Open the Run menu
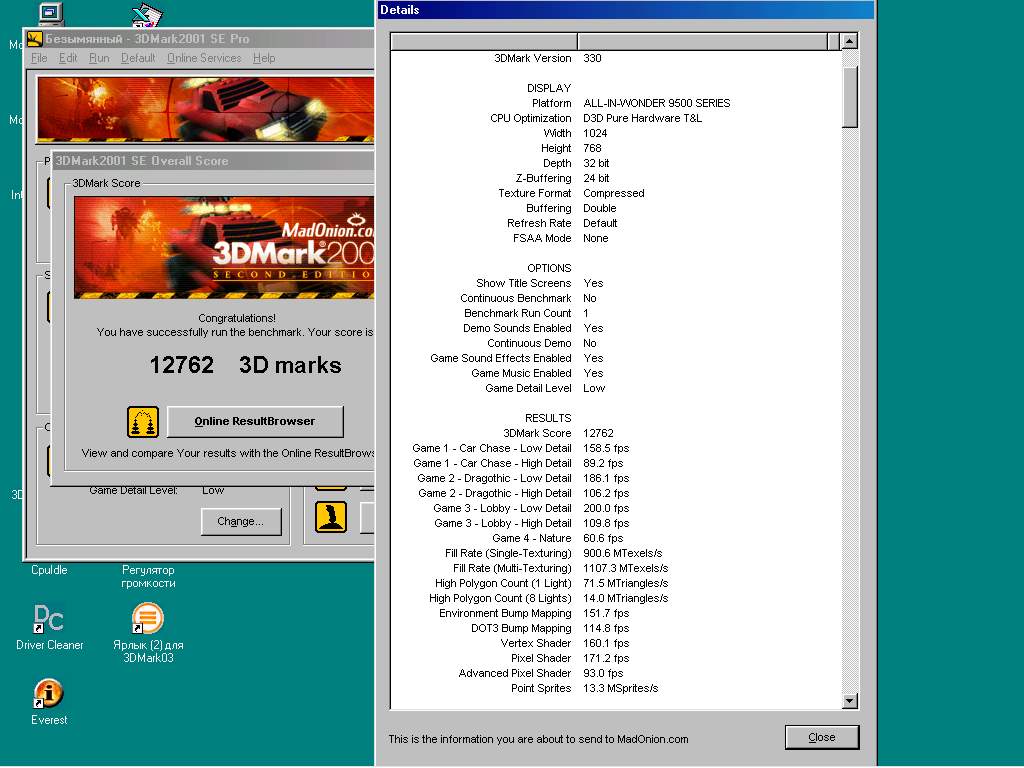The image size is (1024, 768). coord(99,58)
